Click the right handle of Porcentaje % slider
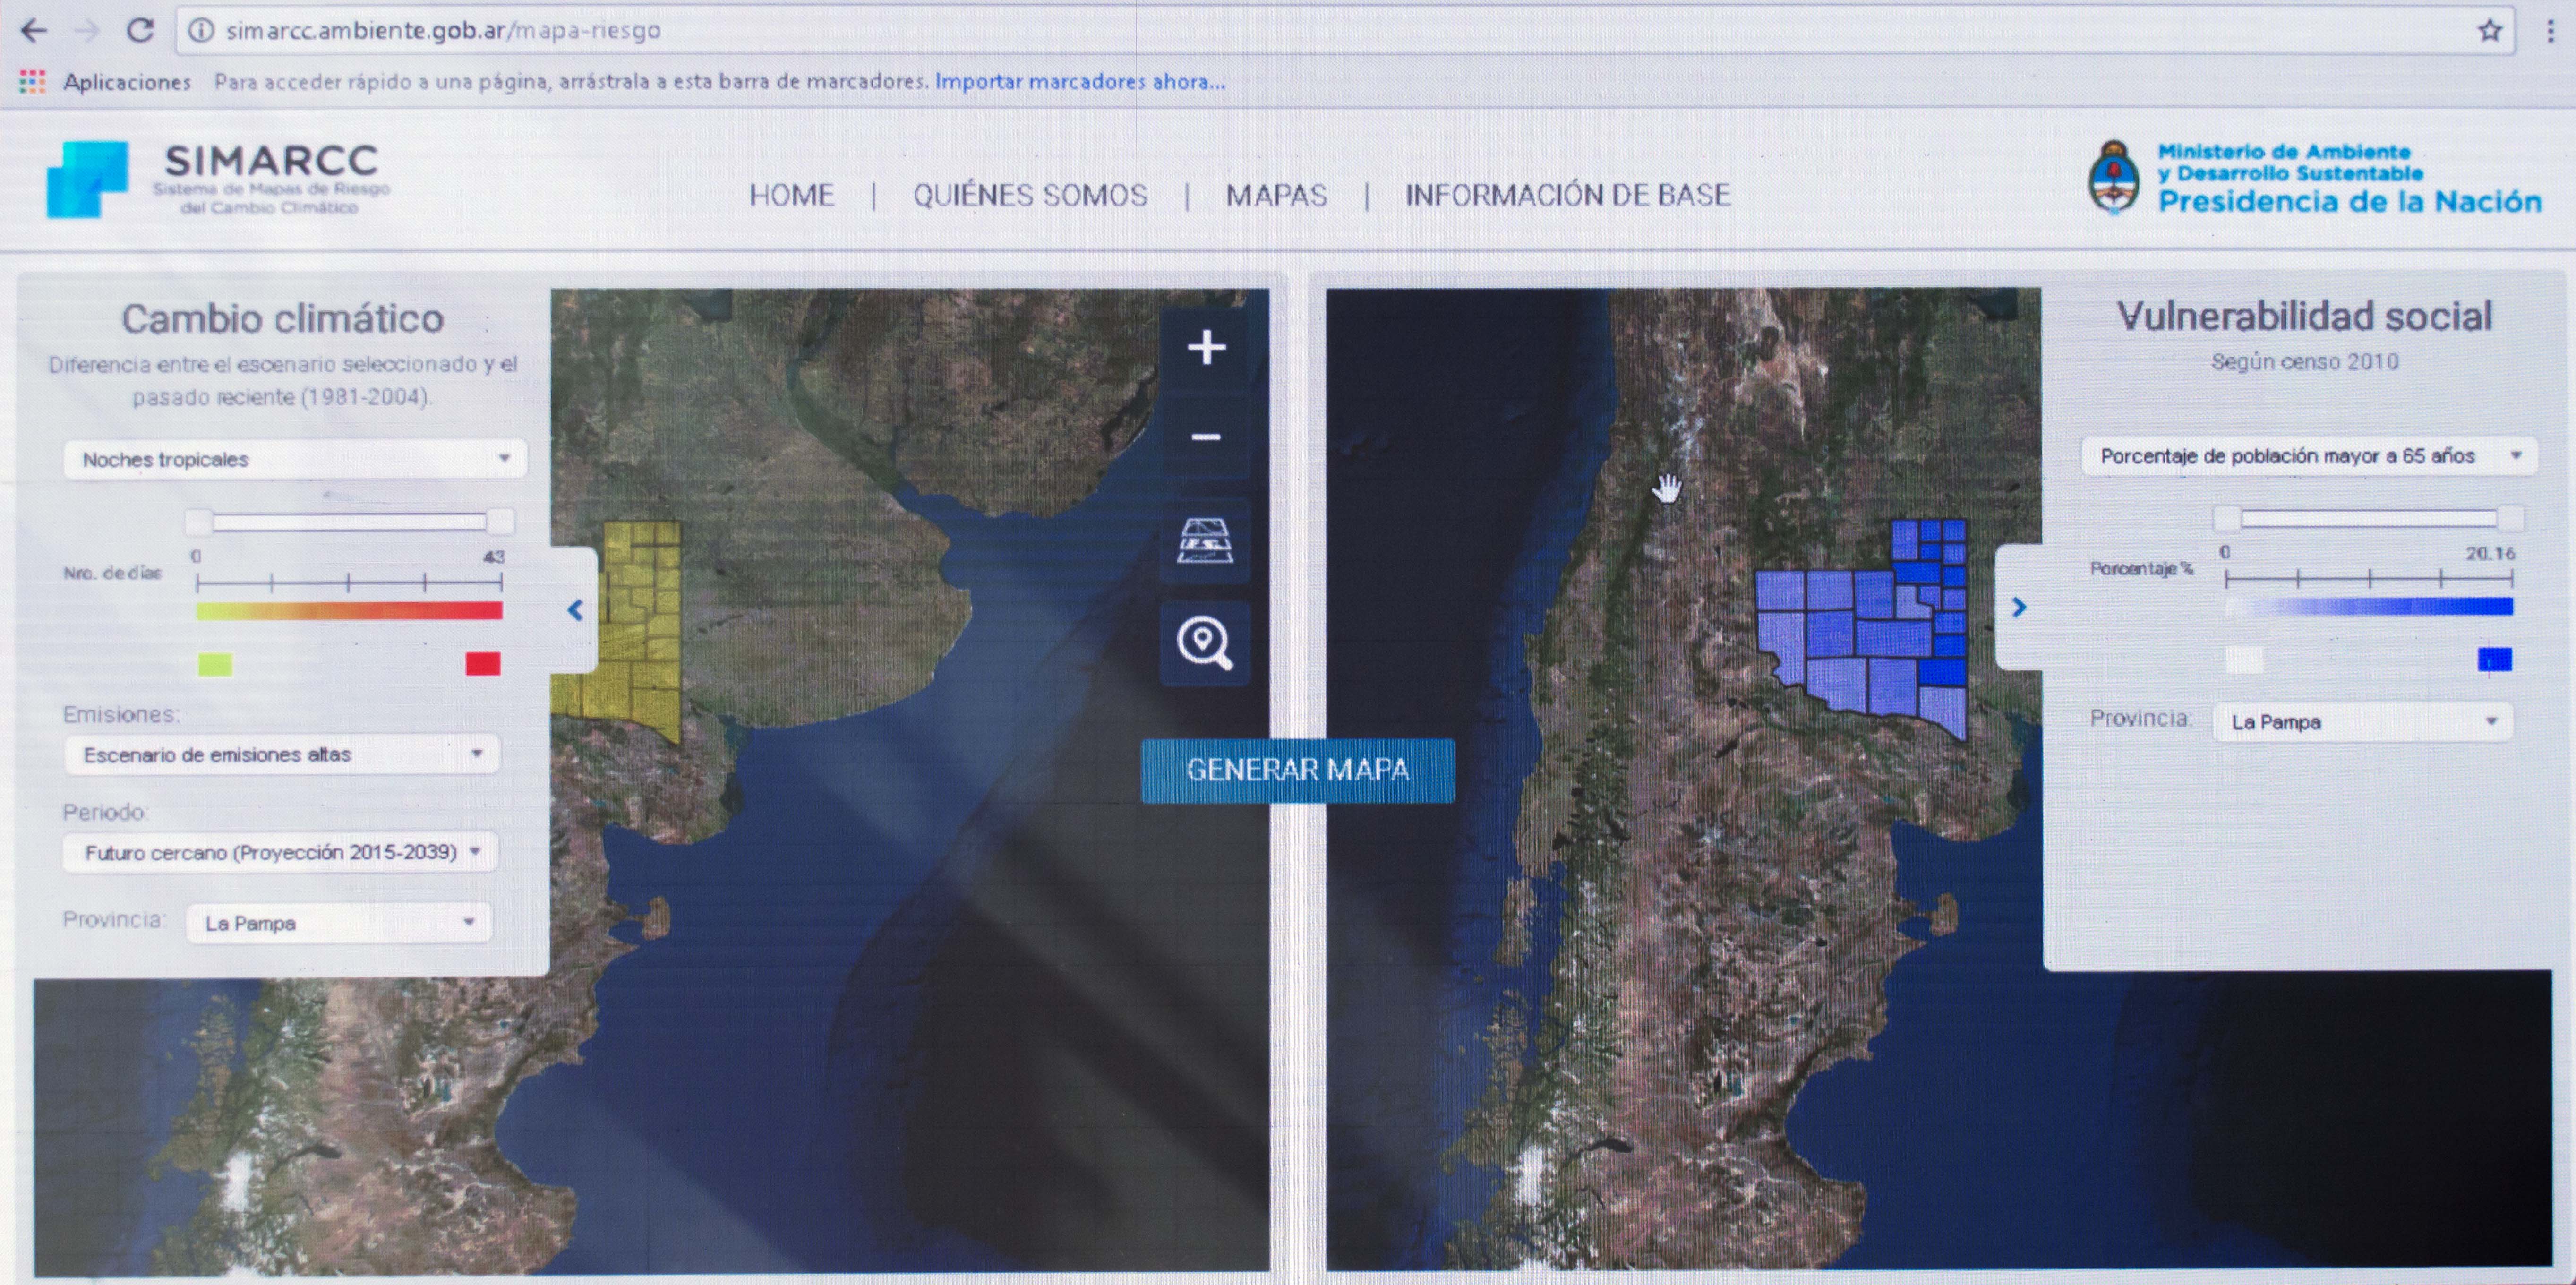Image resolution: width=2576 pixels, height=1285 pixels. pyautogui.click(x=2510, y=518)
